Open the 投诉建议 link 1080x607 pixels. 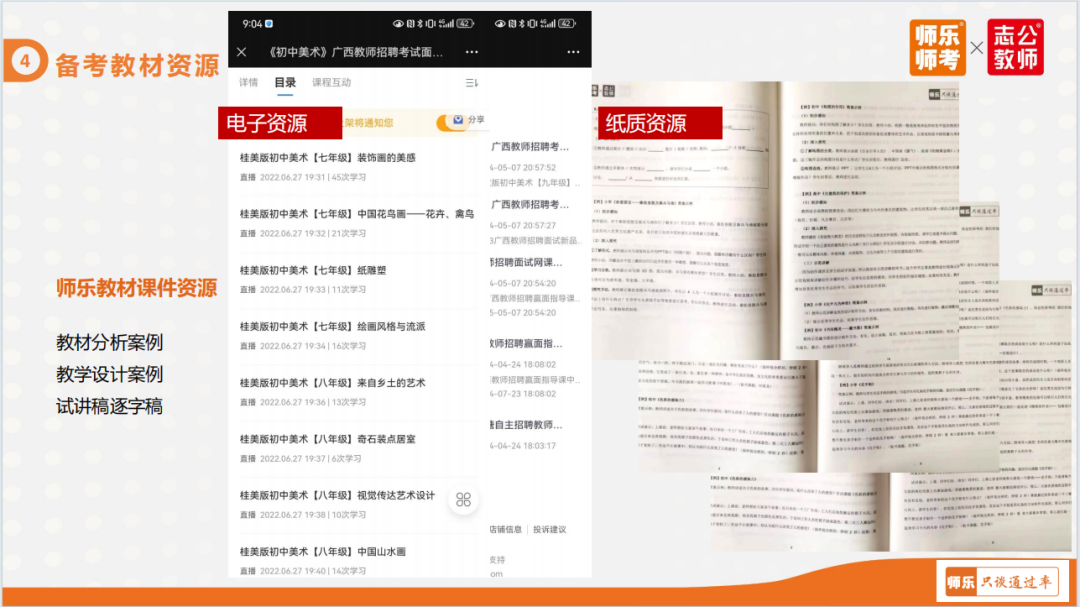click(550, 529)
